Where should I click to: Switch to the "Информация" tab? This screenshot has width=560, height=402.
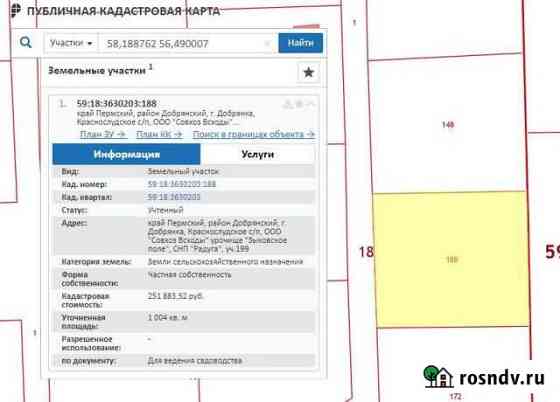pos(126,154)
